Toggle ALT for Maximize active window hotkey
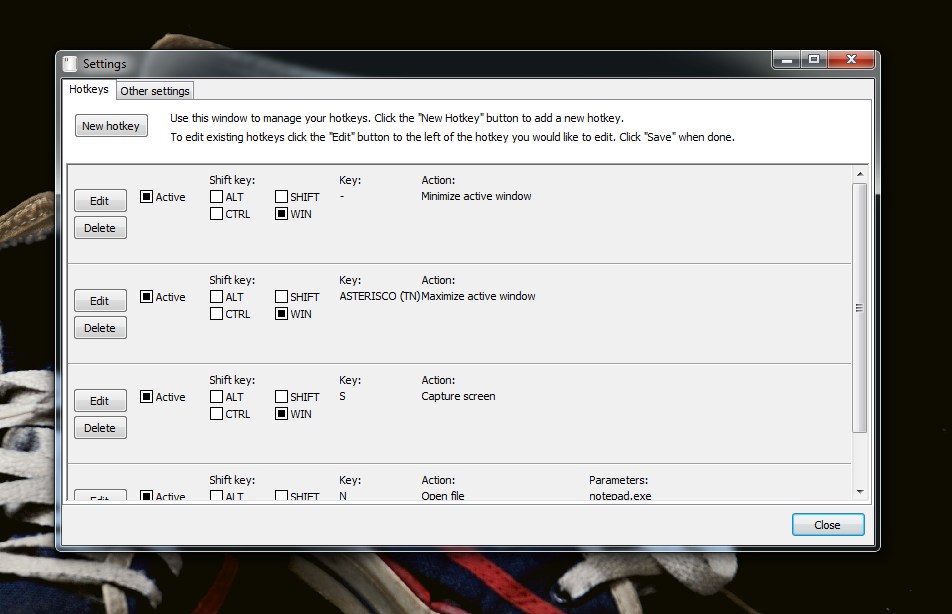Image resolution: width=952 pixels, height=614 pixels. [216, 297]
